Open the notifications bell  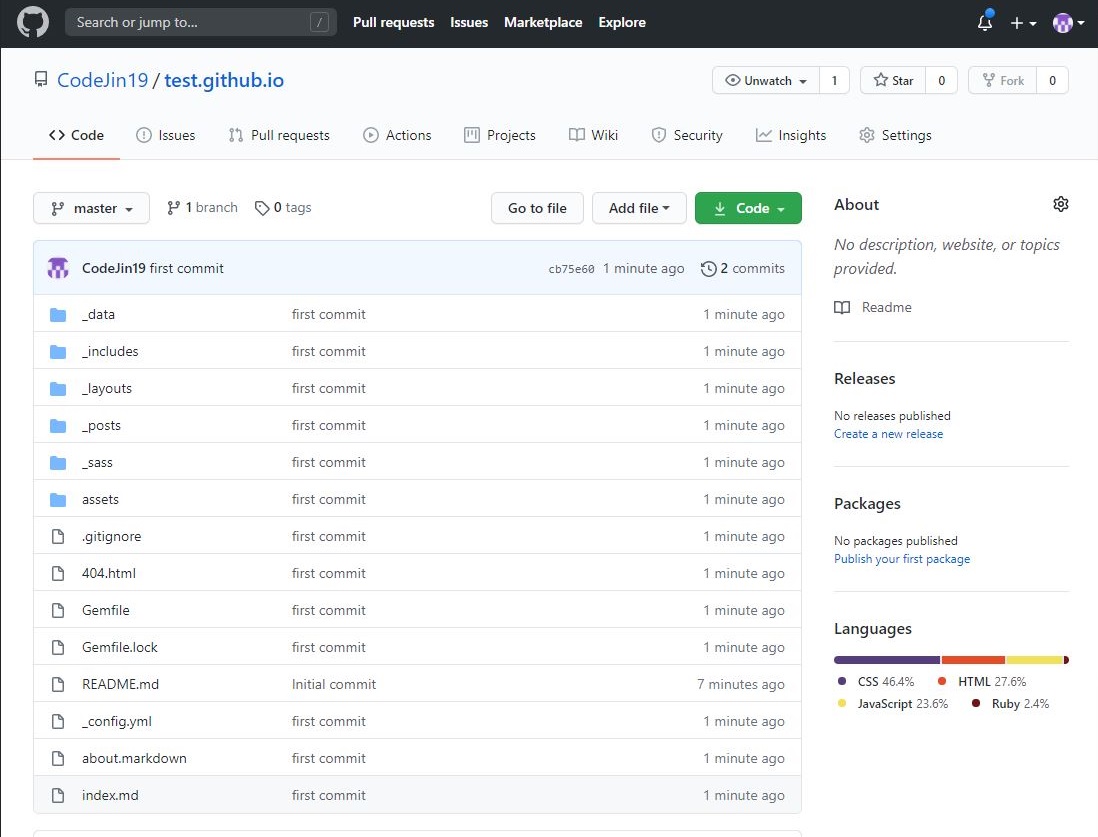[x=985, y=22]
